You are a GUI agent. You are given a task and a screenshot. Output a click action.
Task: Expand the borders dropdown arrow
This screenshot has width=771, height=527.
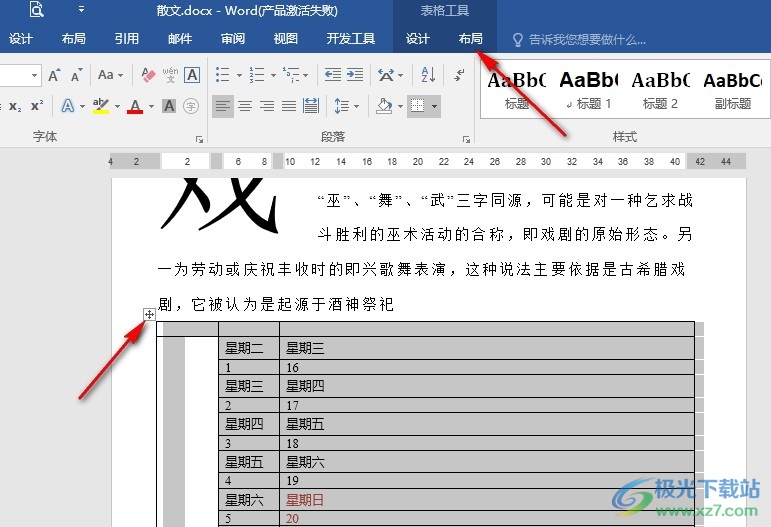(x=434, y=106)
